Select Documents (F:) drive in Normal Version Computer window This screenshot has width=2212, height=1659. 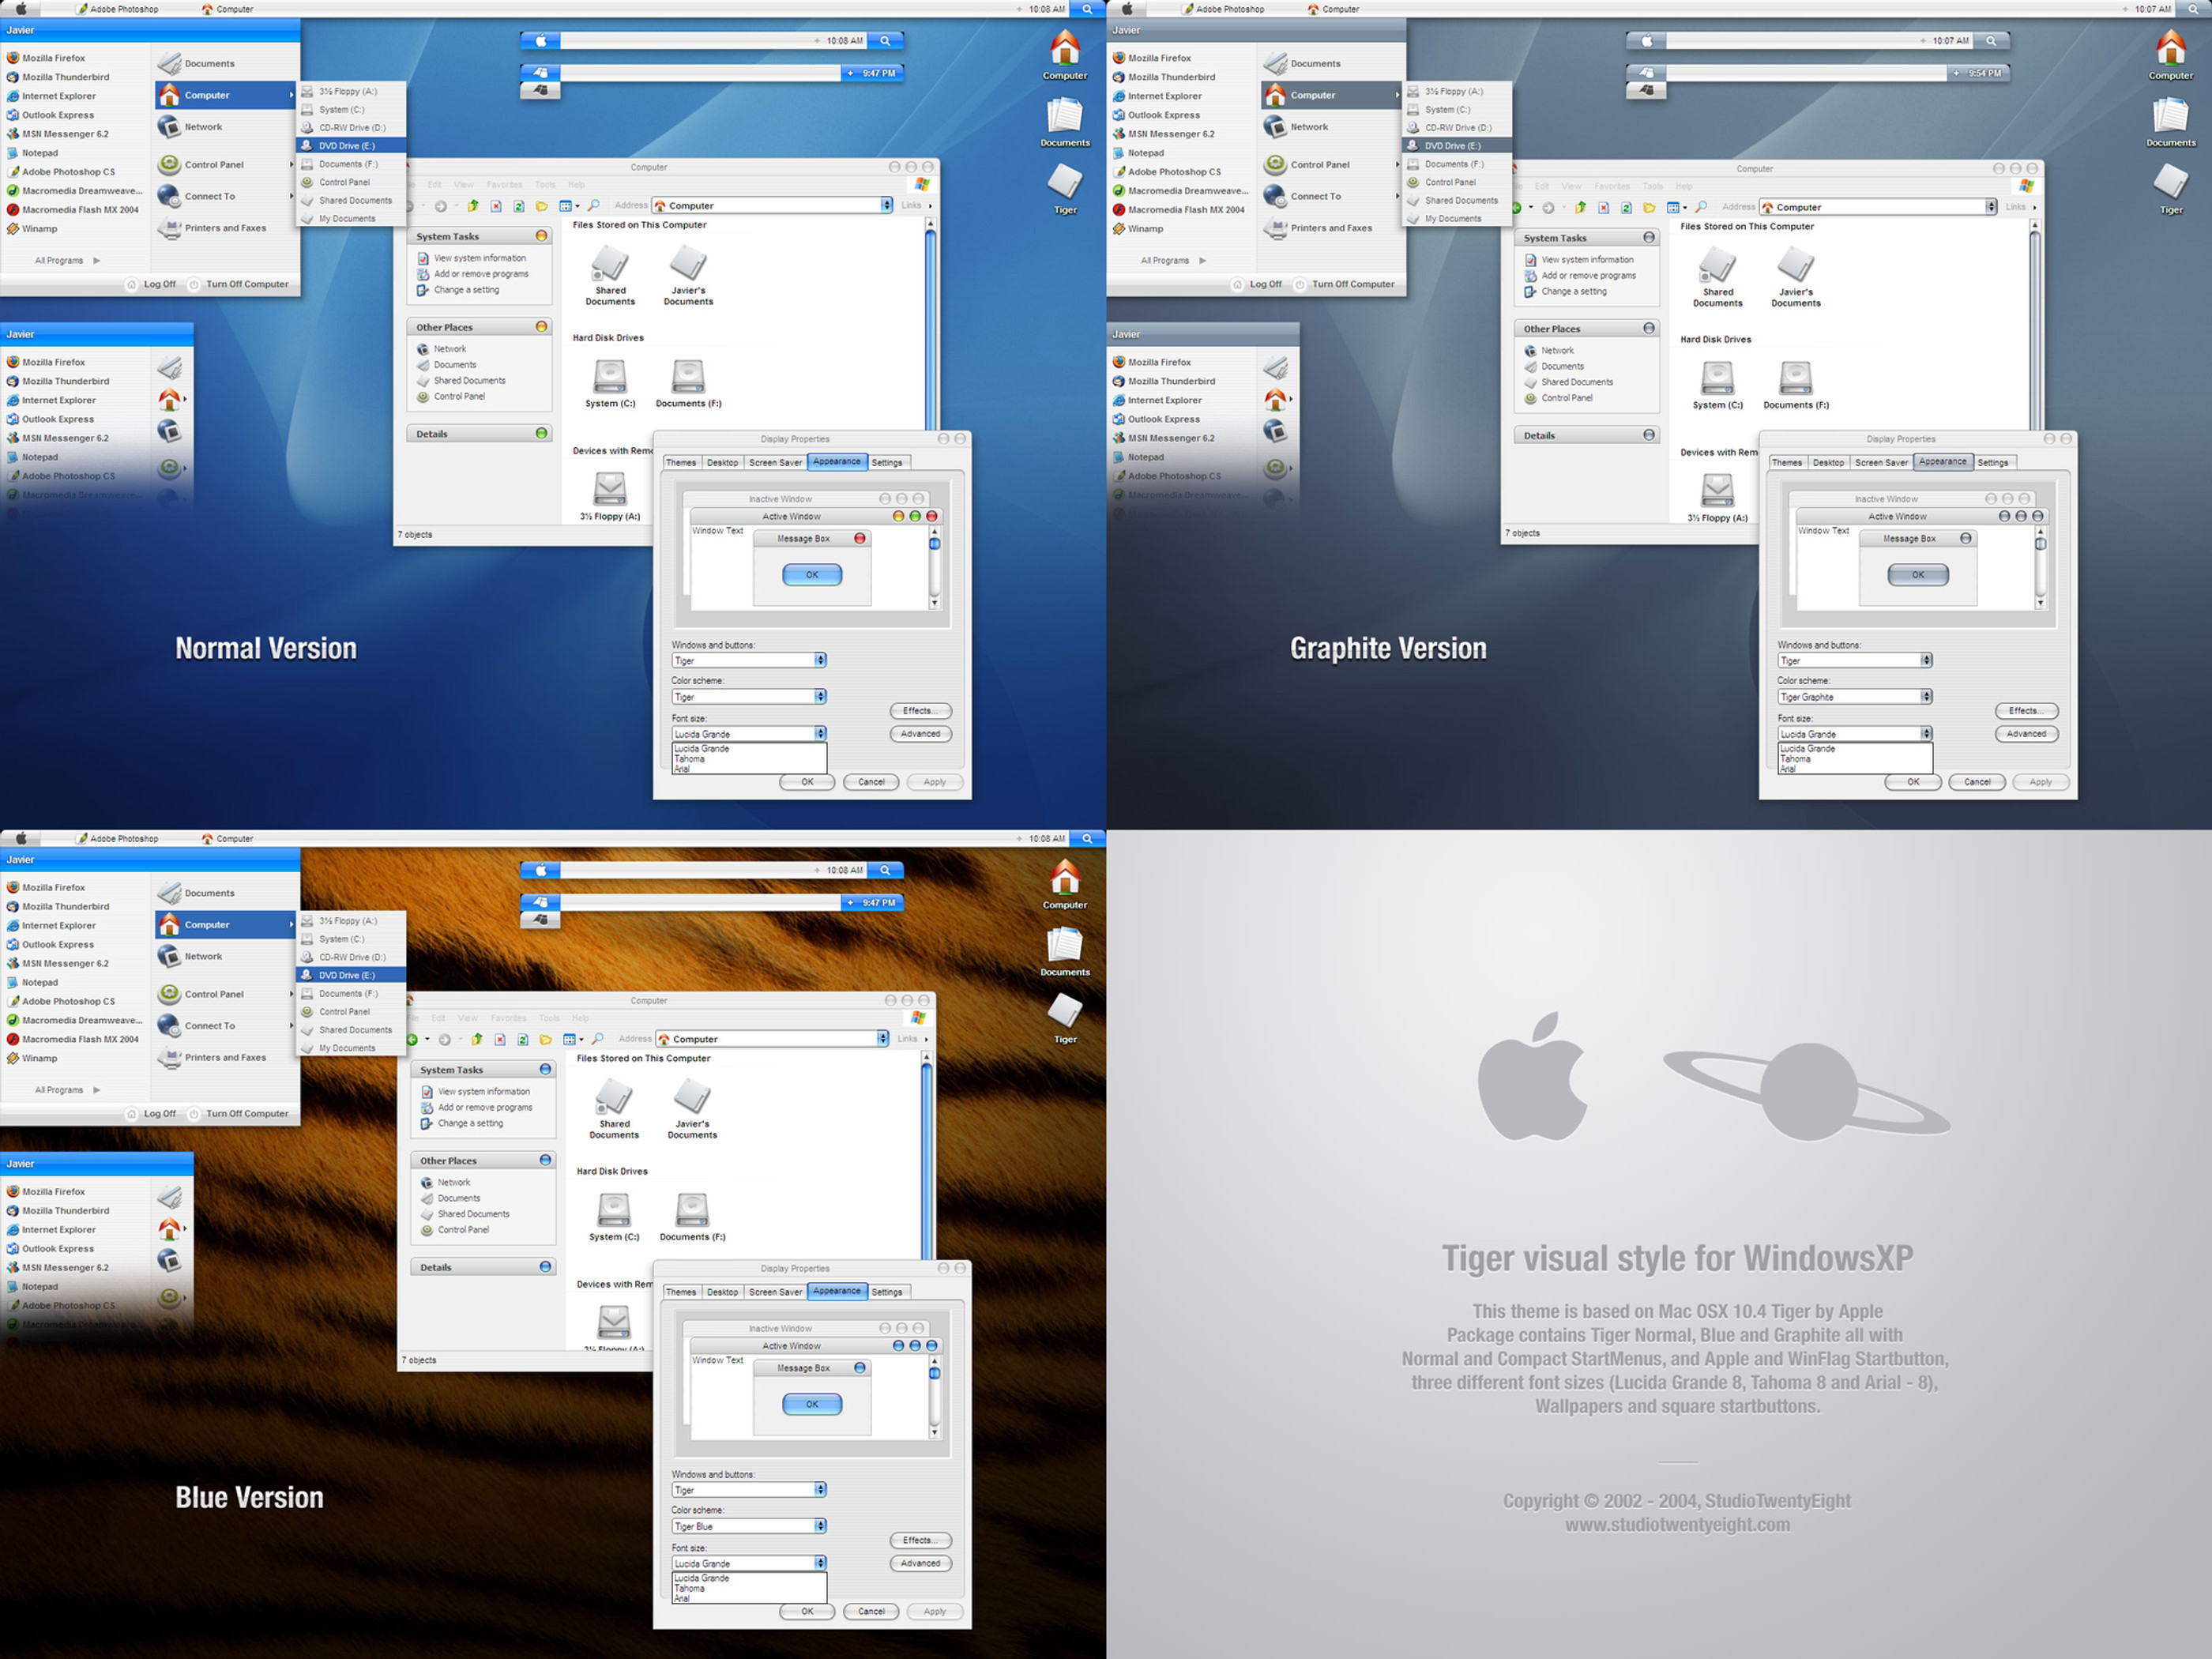tap(689, 384)
